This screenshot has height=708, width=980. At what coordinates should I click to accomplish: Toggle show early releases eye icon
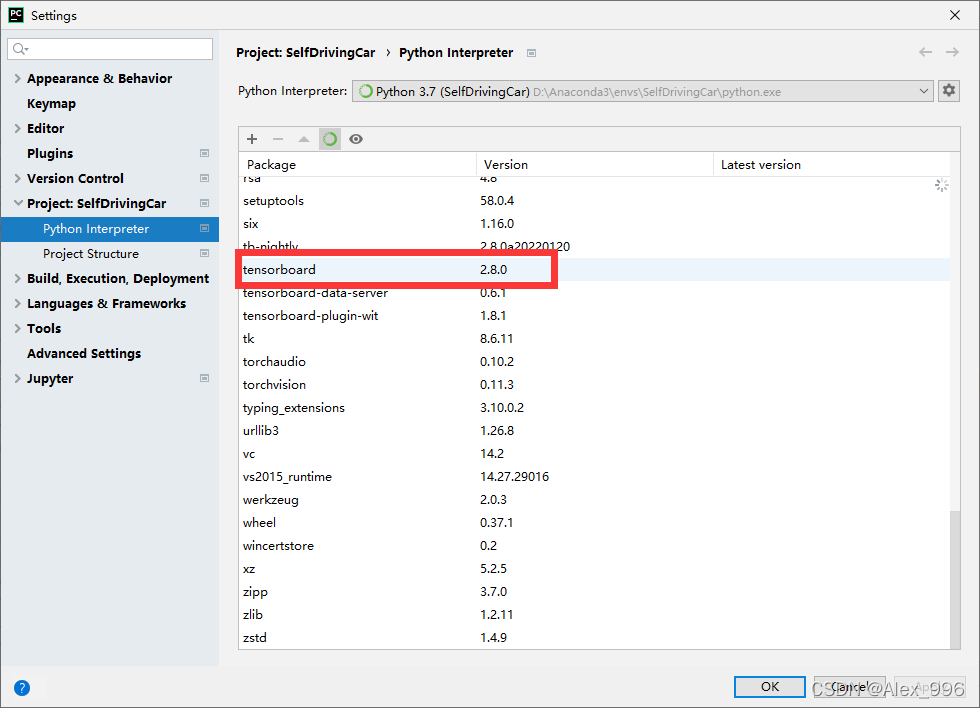(x=356, y=139)
